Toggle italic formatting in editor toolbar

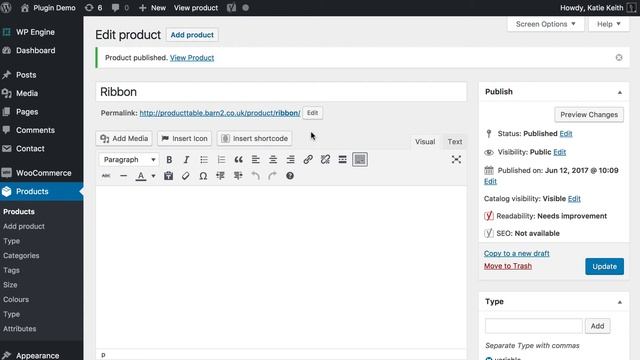(x=186, y=160)
